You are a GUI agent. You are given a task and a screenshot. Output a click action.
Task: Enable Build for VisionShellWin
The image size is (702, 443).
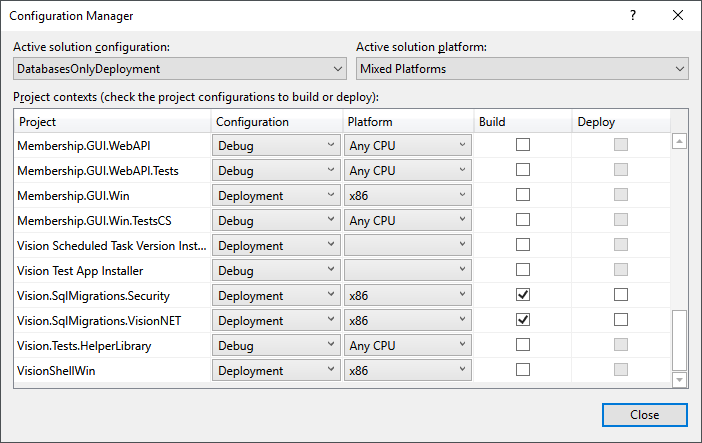coord(522,370)
